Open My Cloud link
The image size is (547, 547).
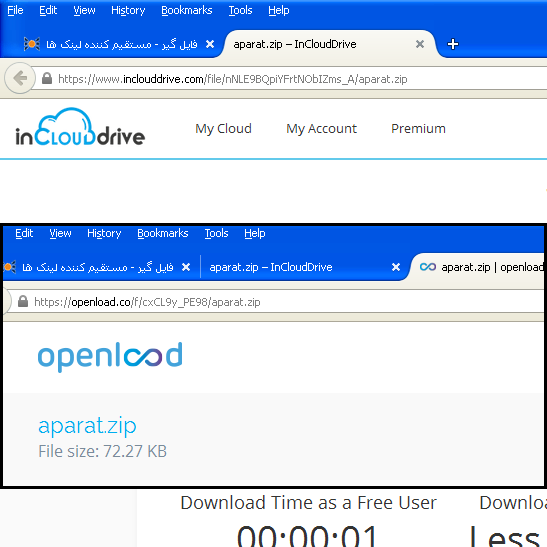[x=223, y=129]
